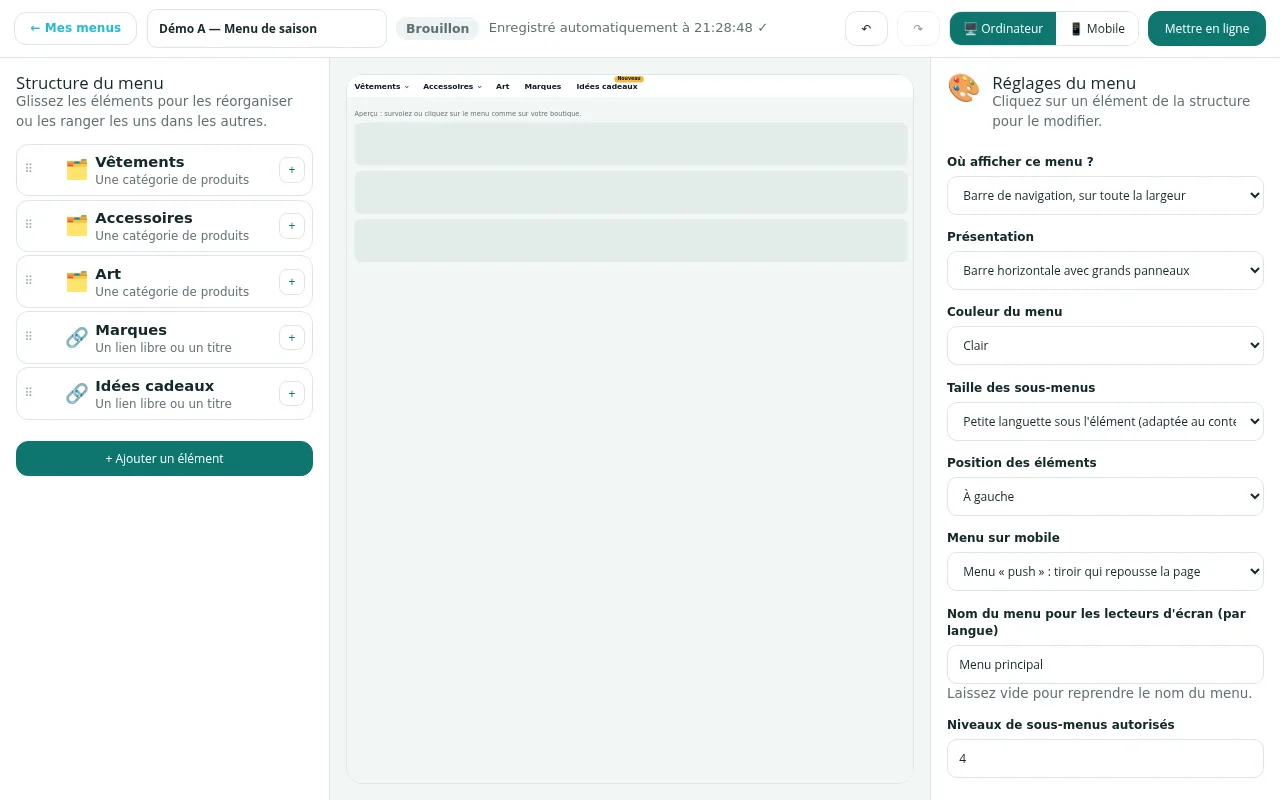Click the plus button on Accessoires row
The height and width of the screenshot is (800, 1280).
pos(292,226)
